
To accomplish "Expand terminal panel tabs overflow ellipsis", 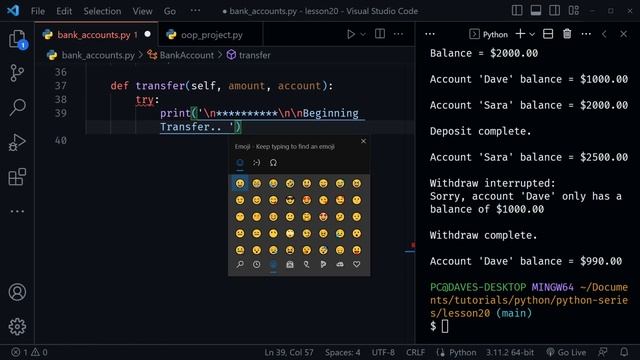I will click(430, 34).
